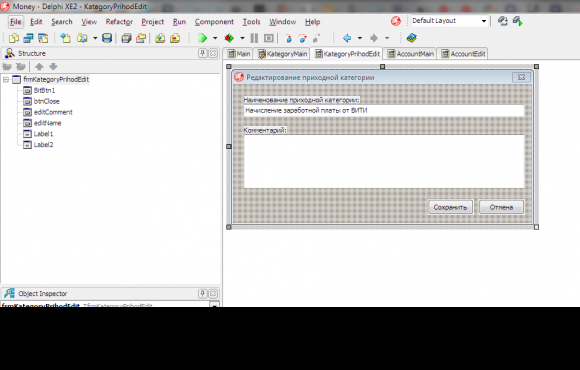Open the dropdown arrow beside Run button
The image size is (580, 370).
pyautogui.click(x=215, y=38)
